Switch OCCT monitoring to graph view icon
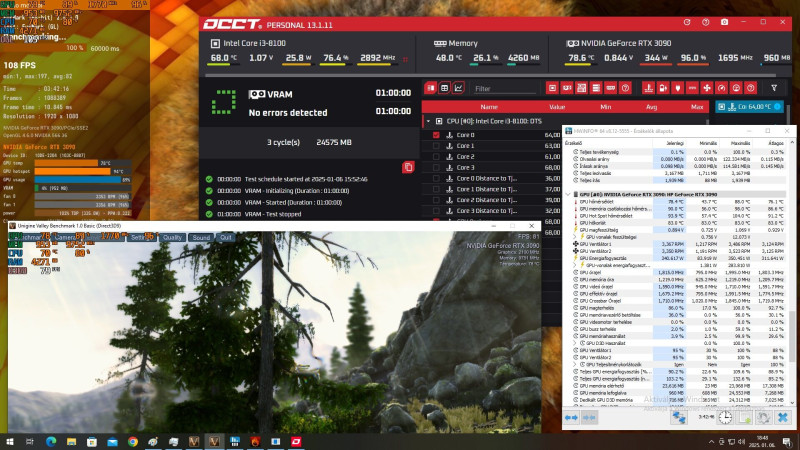Viewport: 800px width, 450px height. (x=458, y=88)
